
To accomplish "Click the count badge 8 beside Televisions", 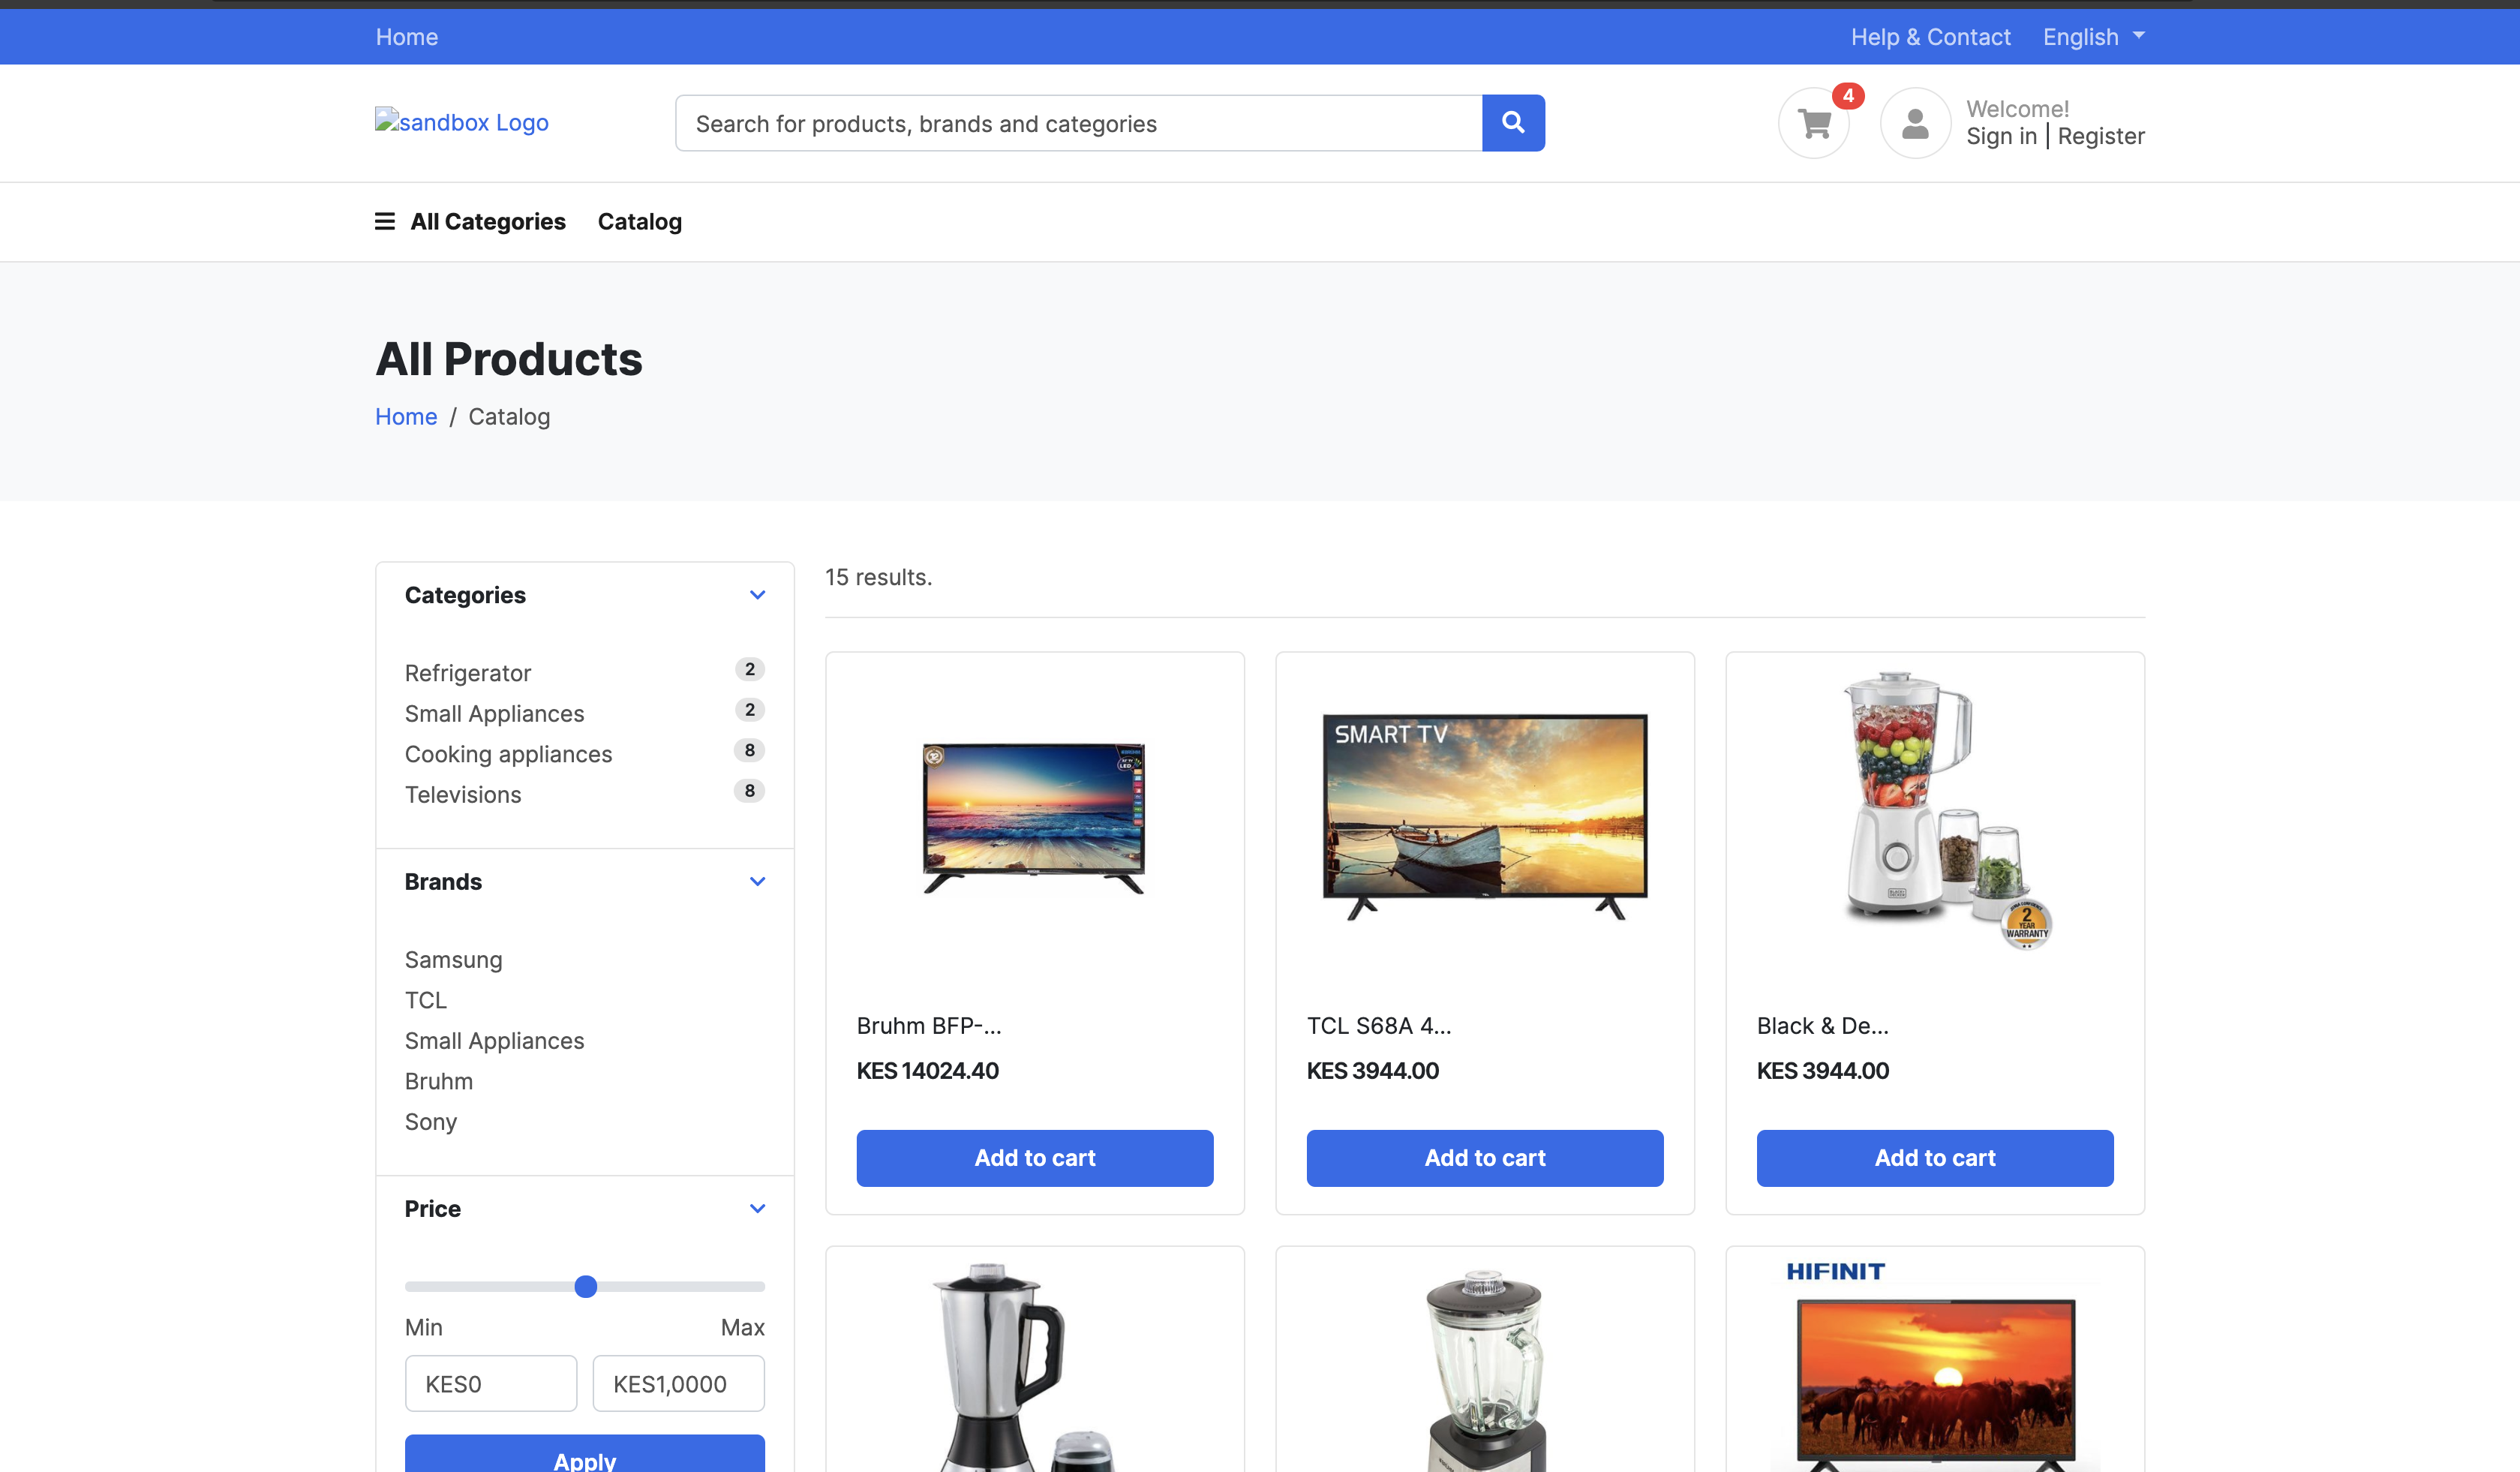I will click(750, 791).
